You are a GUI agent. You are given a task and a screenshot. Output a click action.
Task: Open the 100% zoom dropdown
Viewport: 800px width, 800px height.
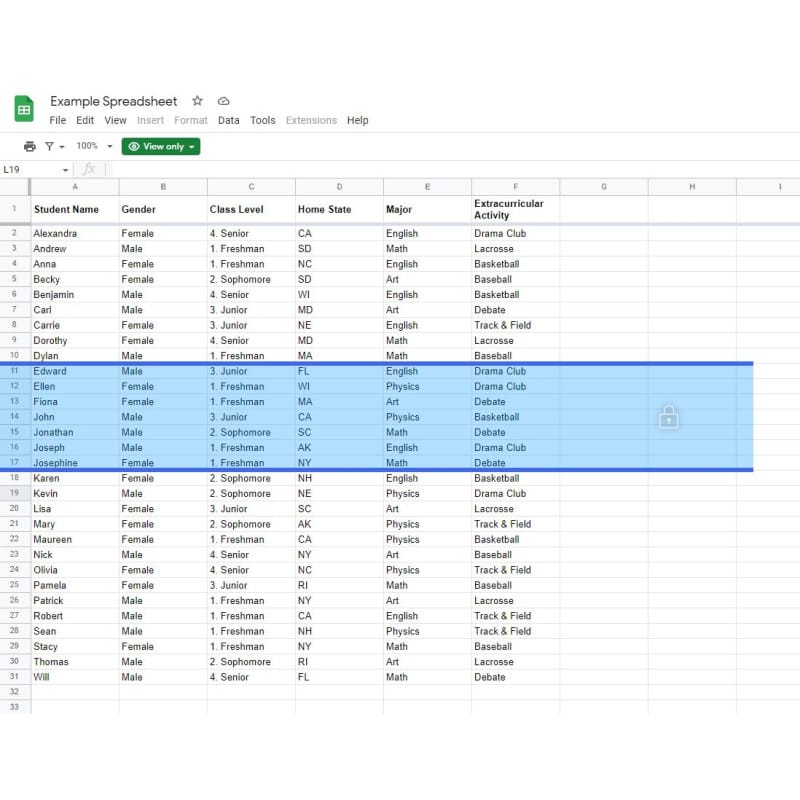click(x=95, y=146)
